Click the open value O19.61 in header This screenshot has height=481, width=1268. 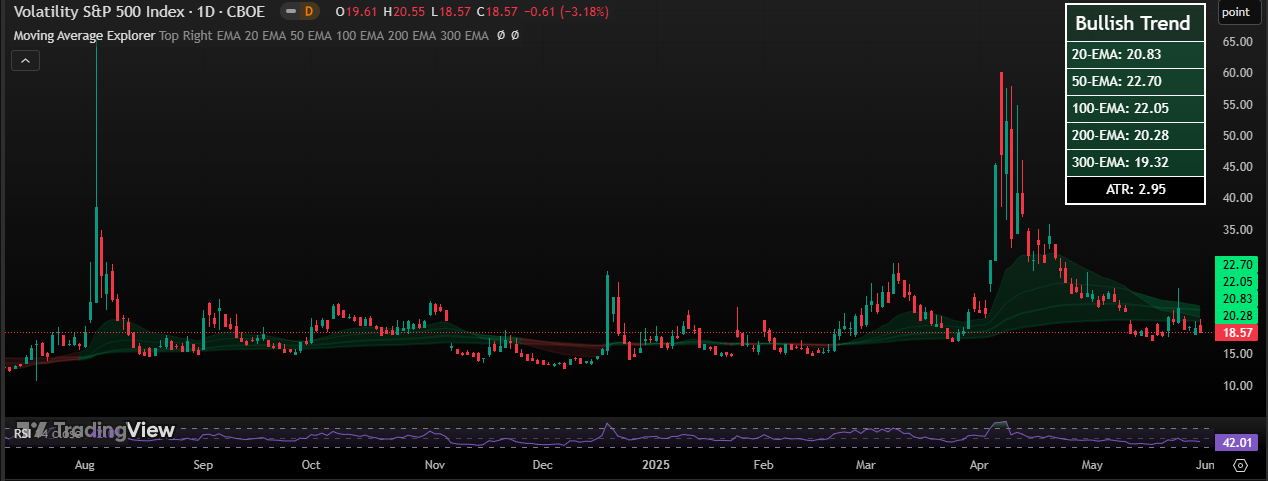355,12
